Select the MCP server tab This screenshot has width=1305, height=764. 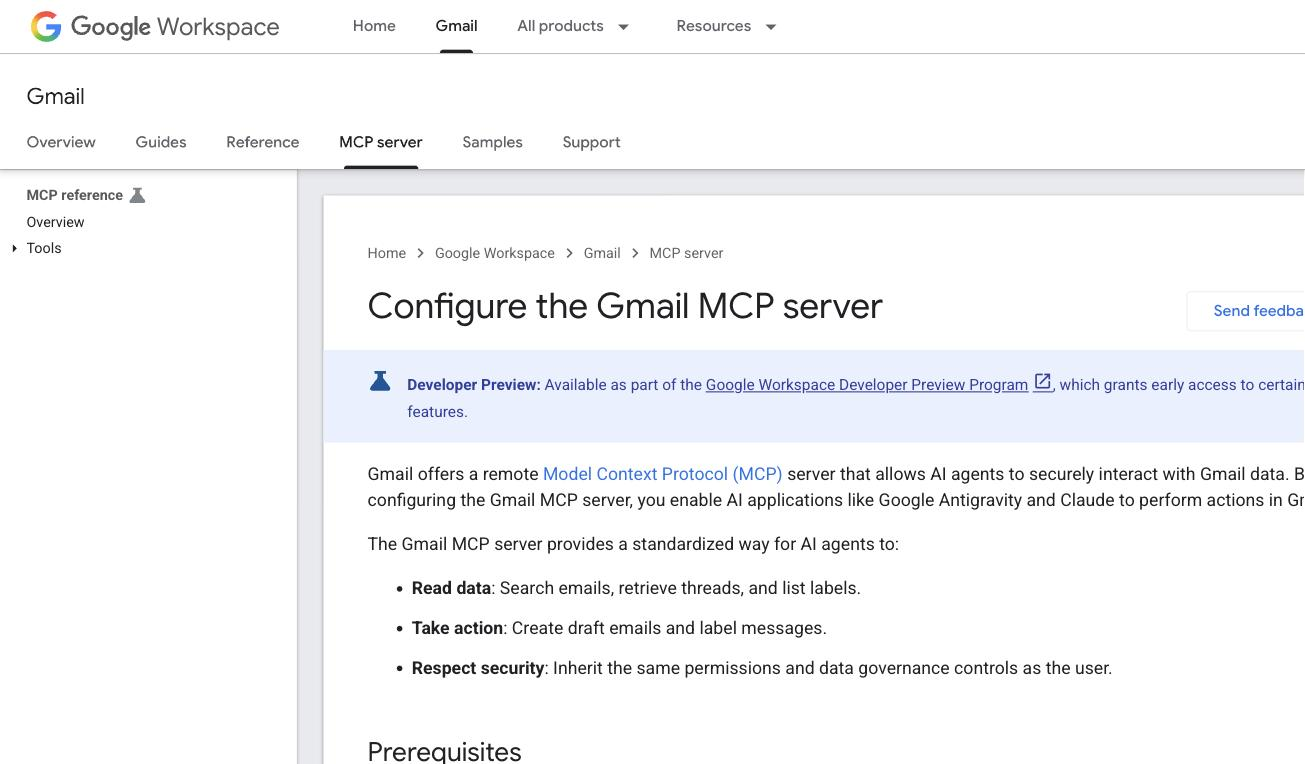point(381,142)
